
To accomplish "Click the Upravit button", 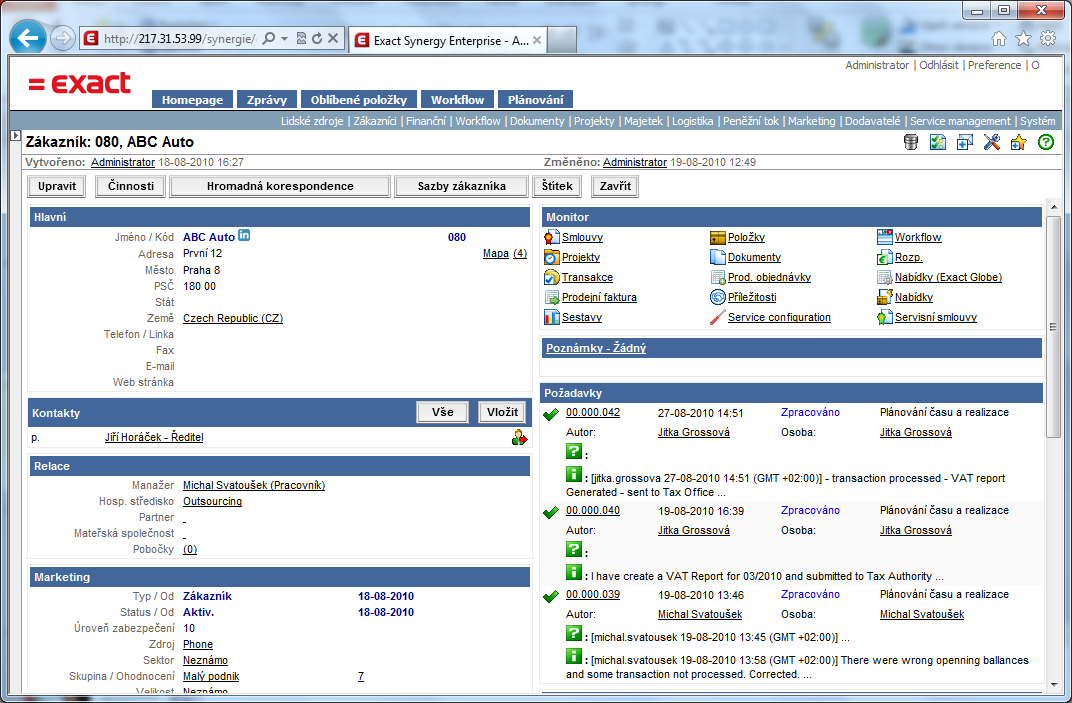I will tap(57, 186).
